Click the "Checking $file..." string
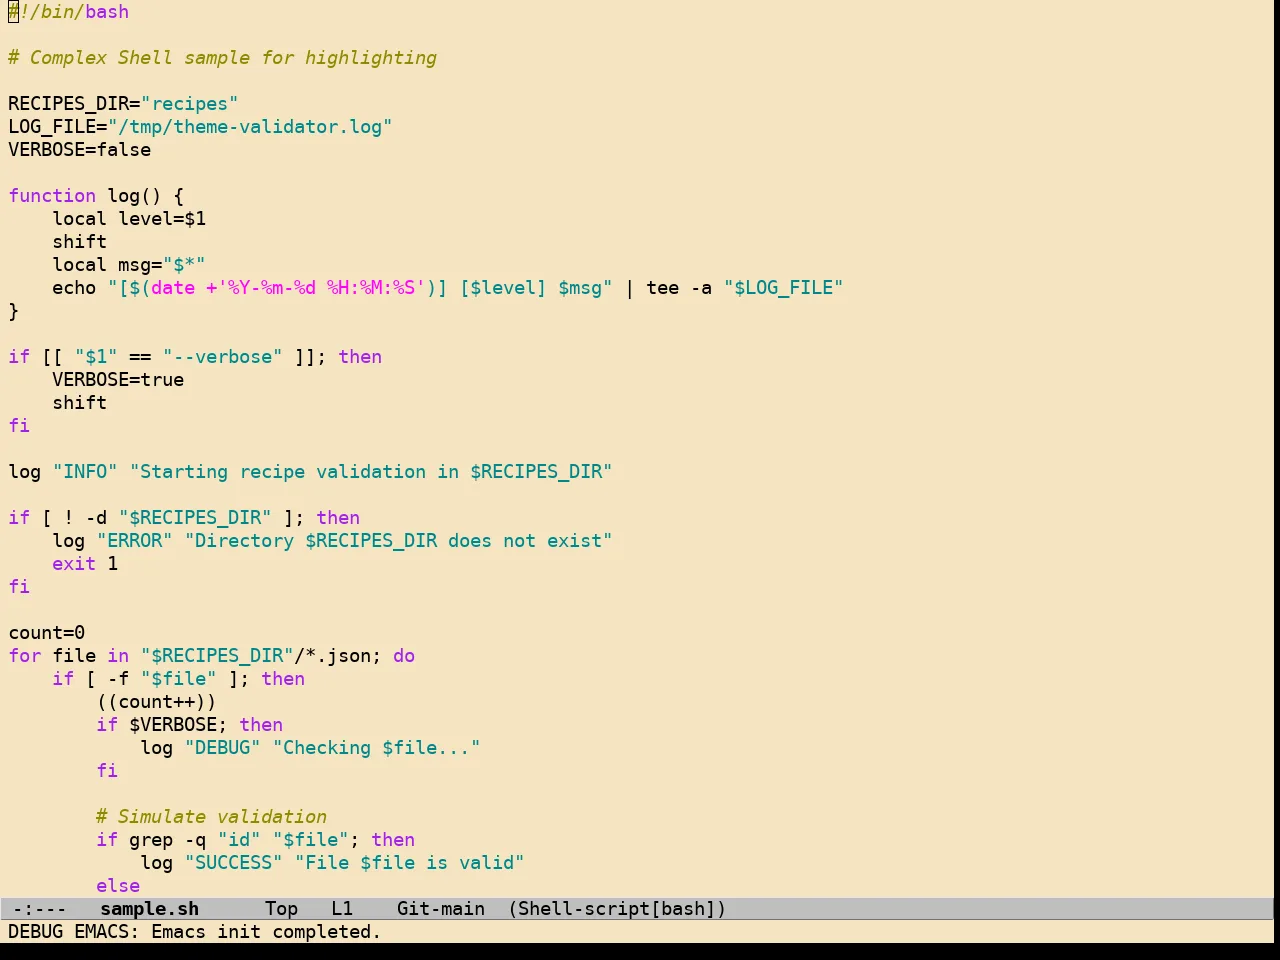The width and height of the screenshot is (1280, 960). tap(376, 748)
